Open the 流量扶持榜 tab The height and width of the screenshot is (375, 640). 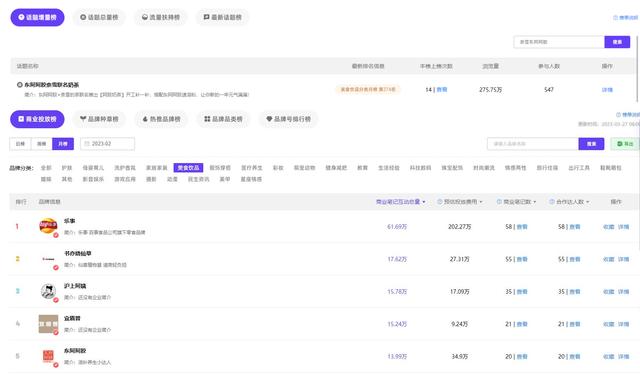pos(161,18)
